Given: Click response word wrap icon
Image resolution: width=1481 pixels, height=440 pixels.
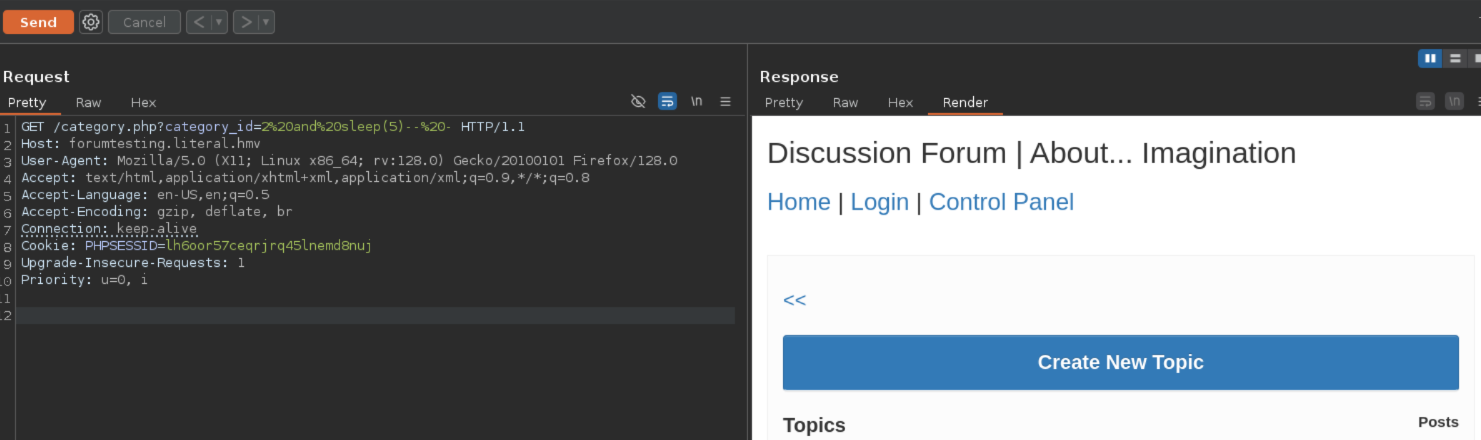Looking at the screenshot, I should pyautogui.click(x=1426, y=102).
